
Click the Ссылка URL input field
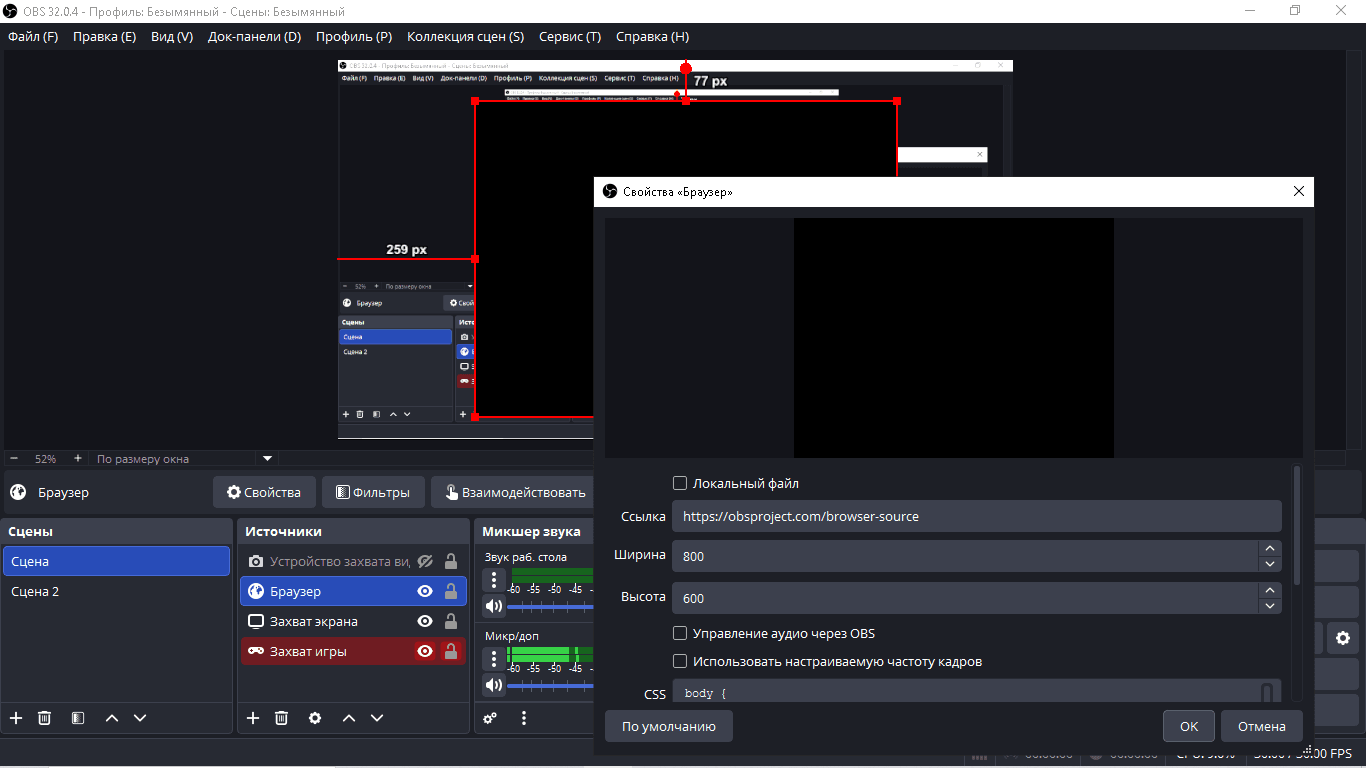coord(976,516)
